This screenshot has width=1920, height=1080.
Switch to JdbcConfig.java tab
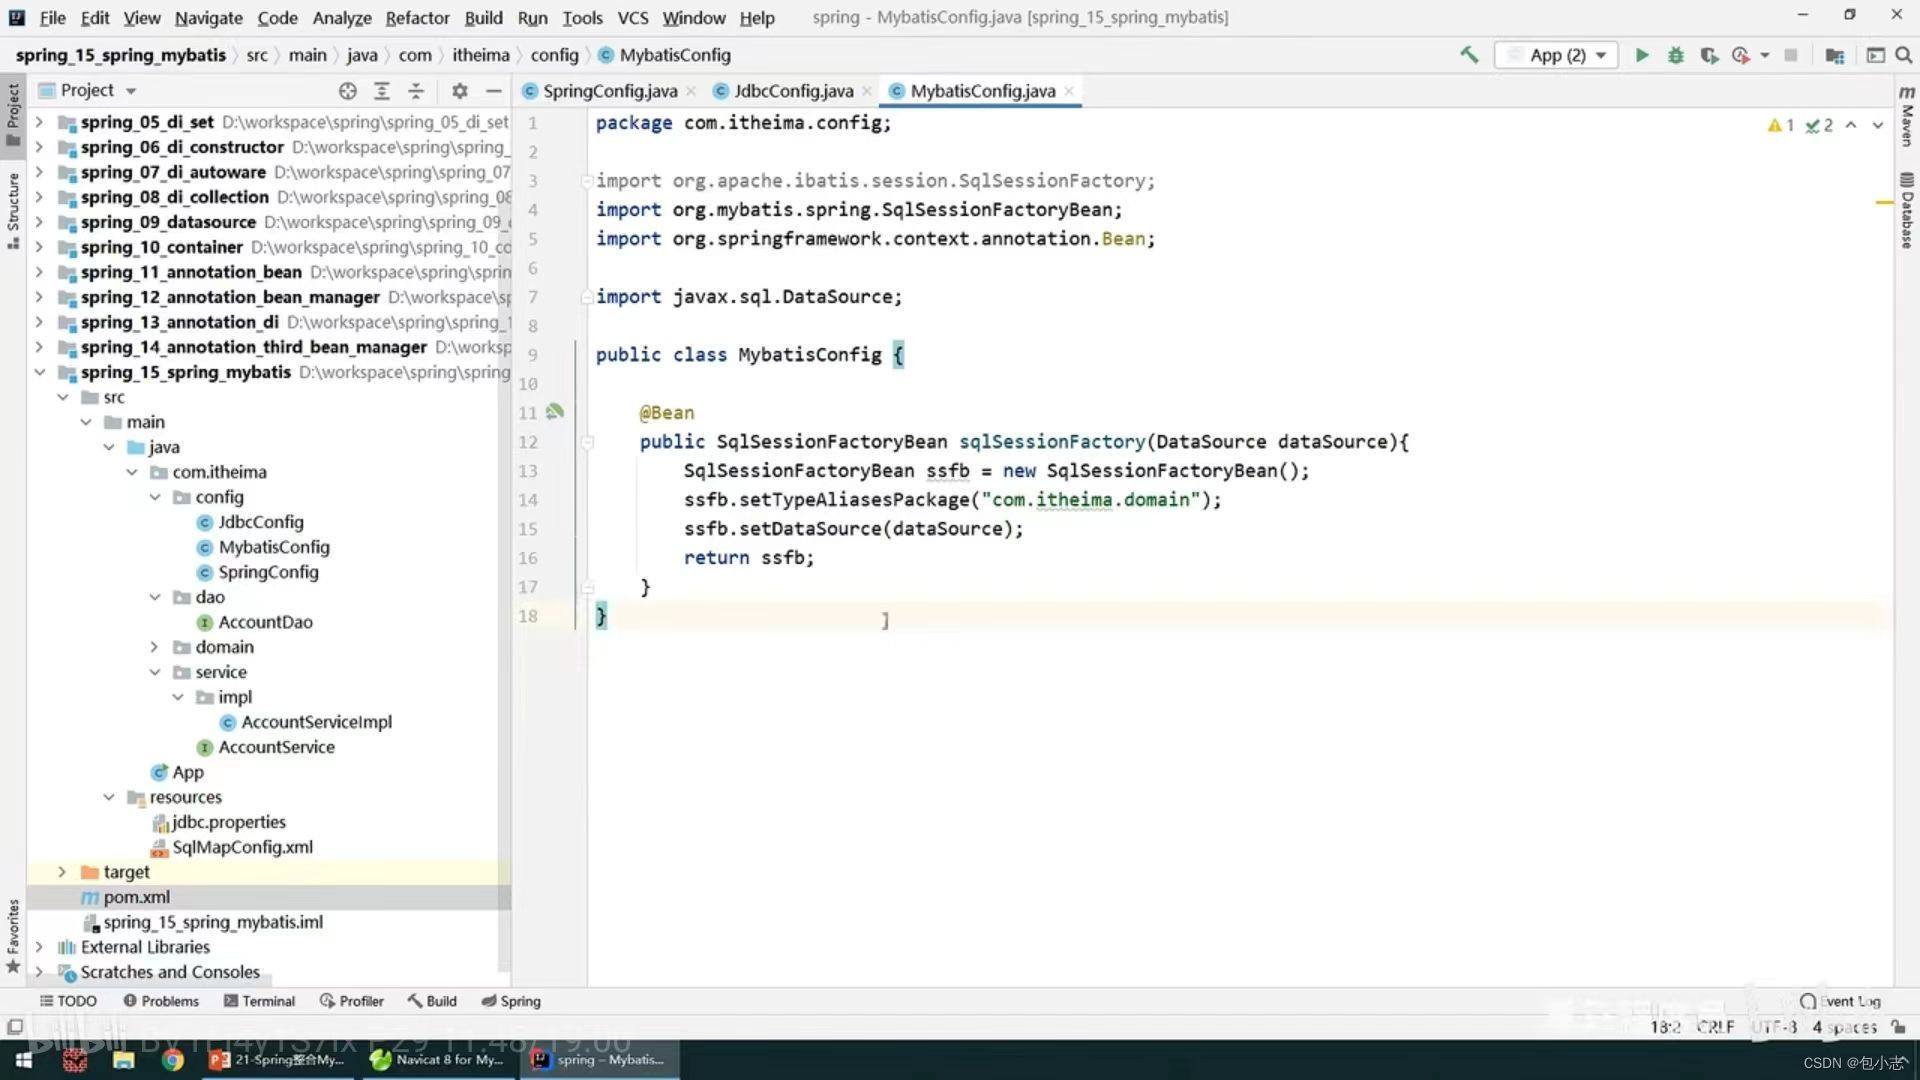[x=793, y=91]
